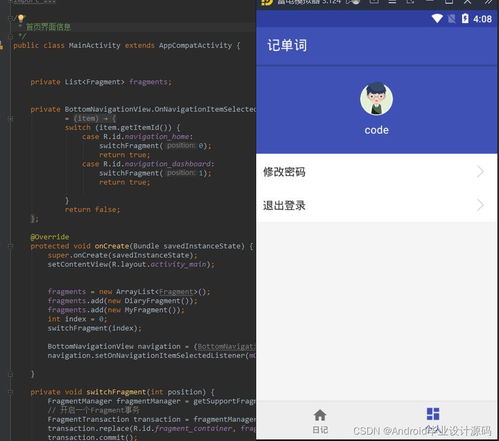Tap the cartoon user avatar picture
Screen dimensions: 499x441
tap(376, 99)
